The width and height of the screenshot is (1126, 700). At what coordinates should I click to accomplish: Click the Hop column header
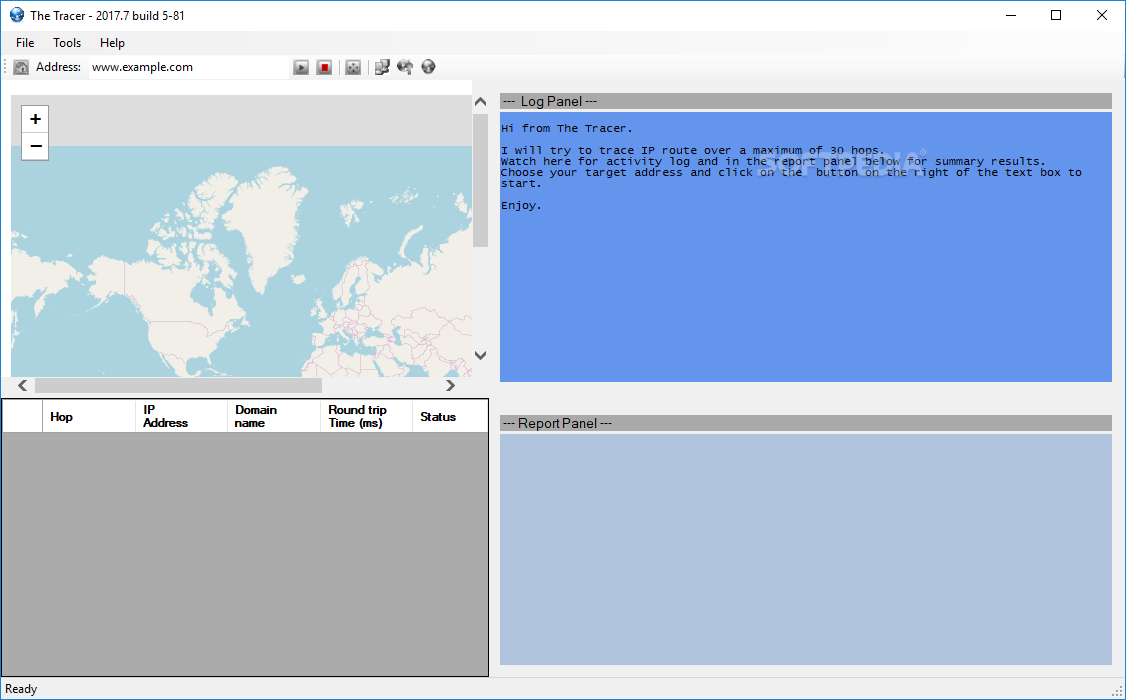point(89,416)
